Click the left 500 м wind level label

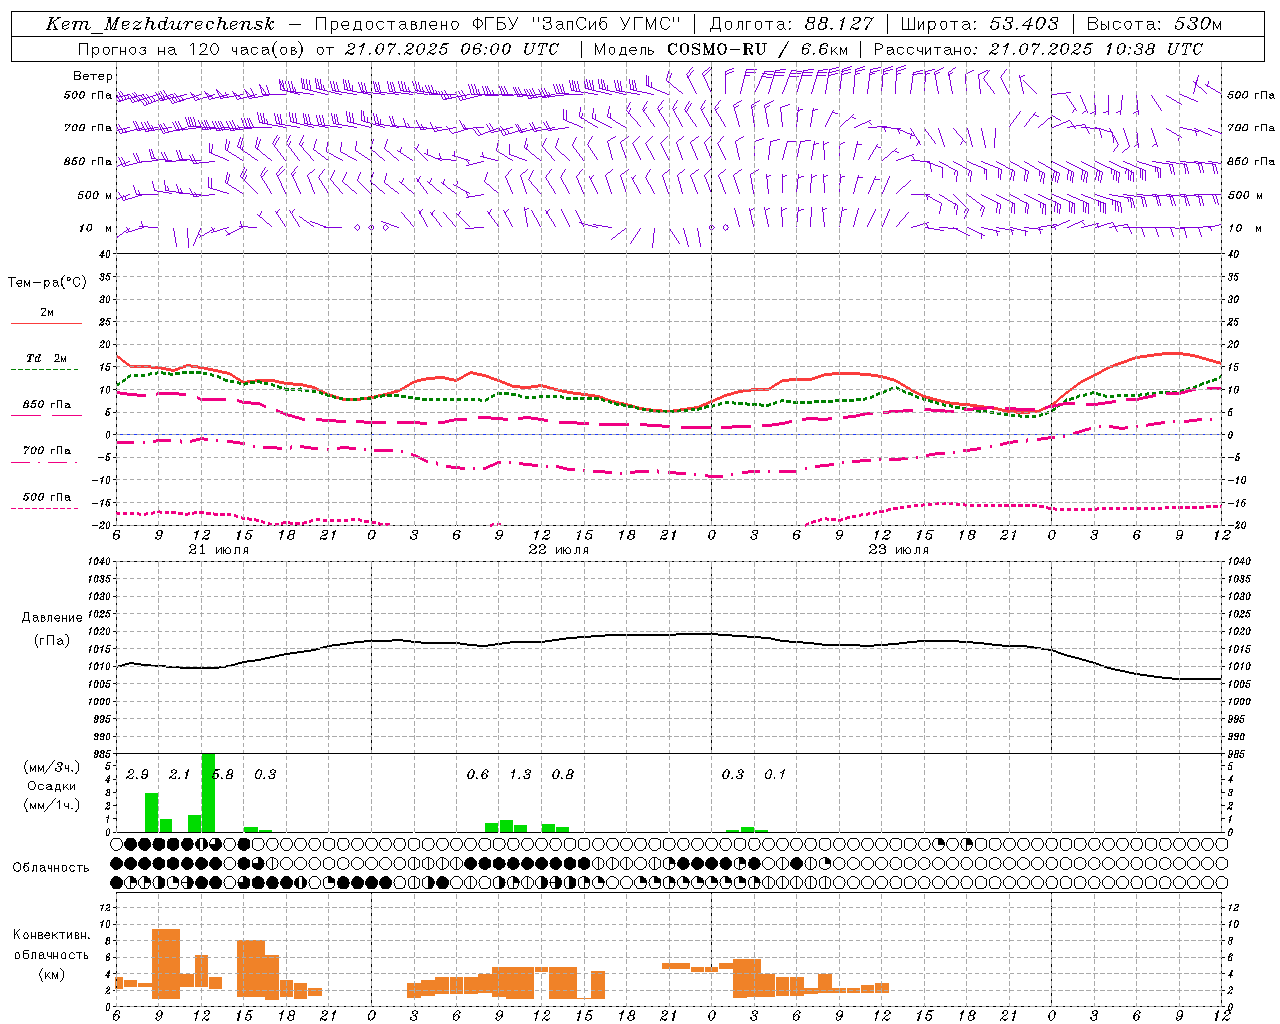(95, 195)
